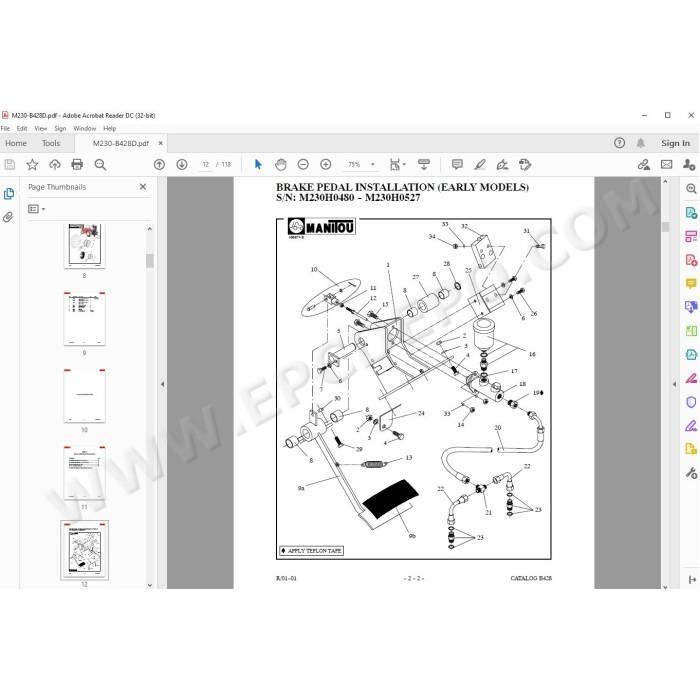Open thumbnail options dropdown
This screenshot has width=700, height=700.
[x=37, y=209]
